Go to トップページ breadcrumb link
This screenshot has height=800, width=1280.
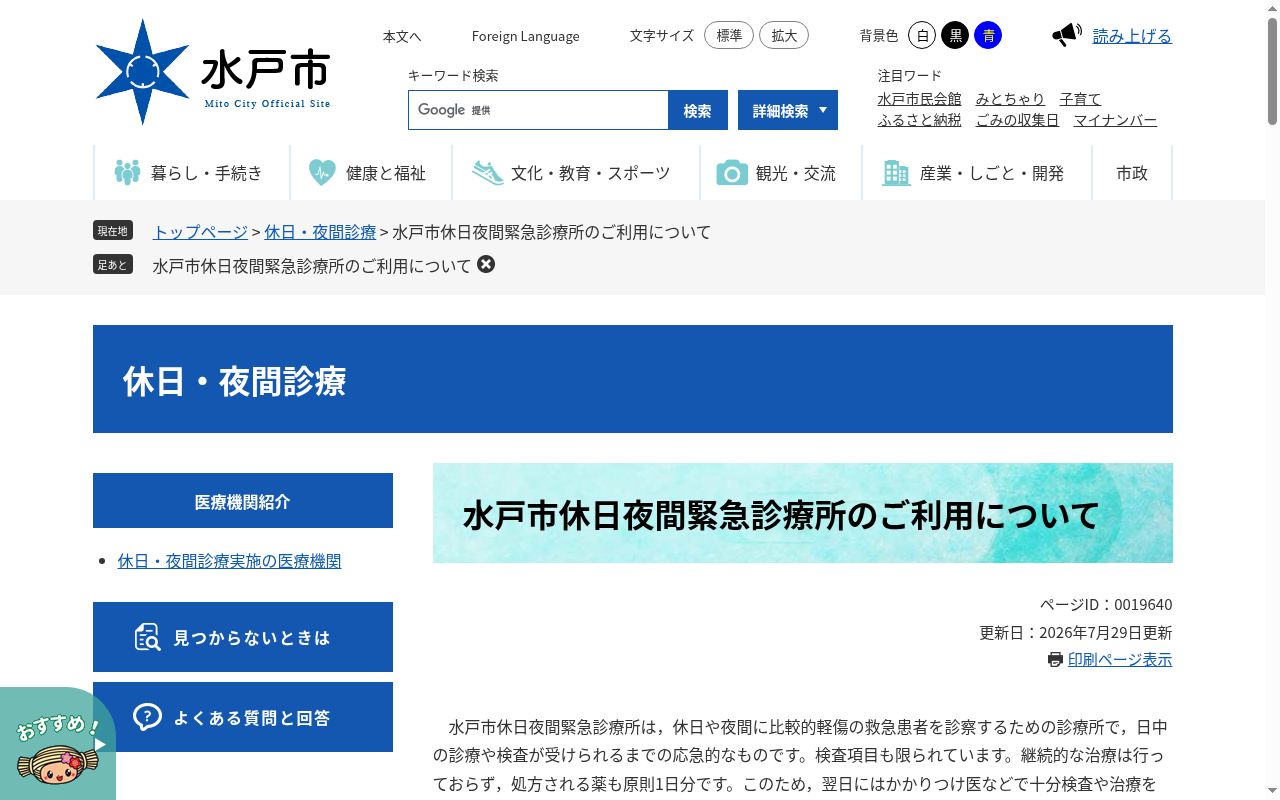click(200, 232)
